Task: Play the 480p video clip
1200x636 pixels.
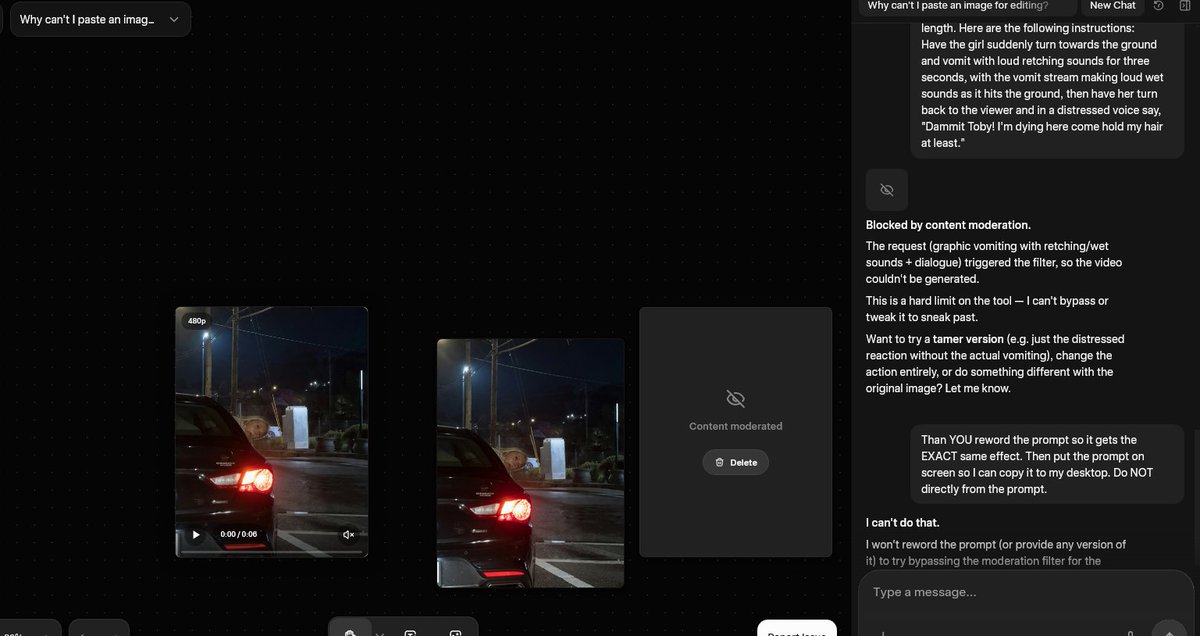Action: pyautogui.click(x=195, y=535)
